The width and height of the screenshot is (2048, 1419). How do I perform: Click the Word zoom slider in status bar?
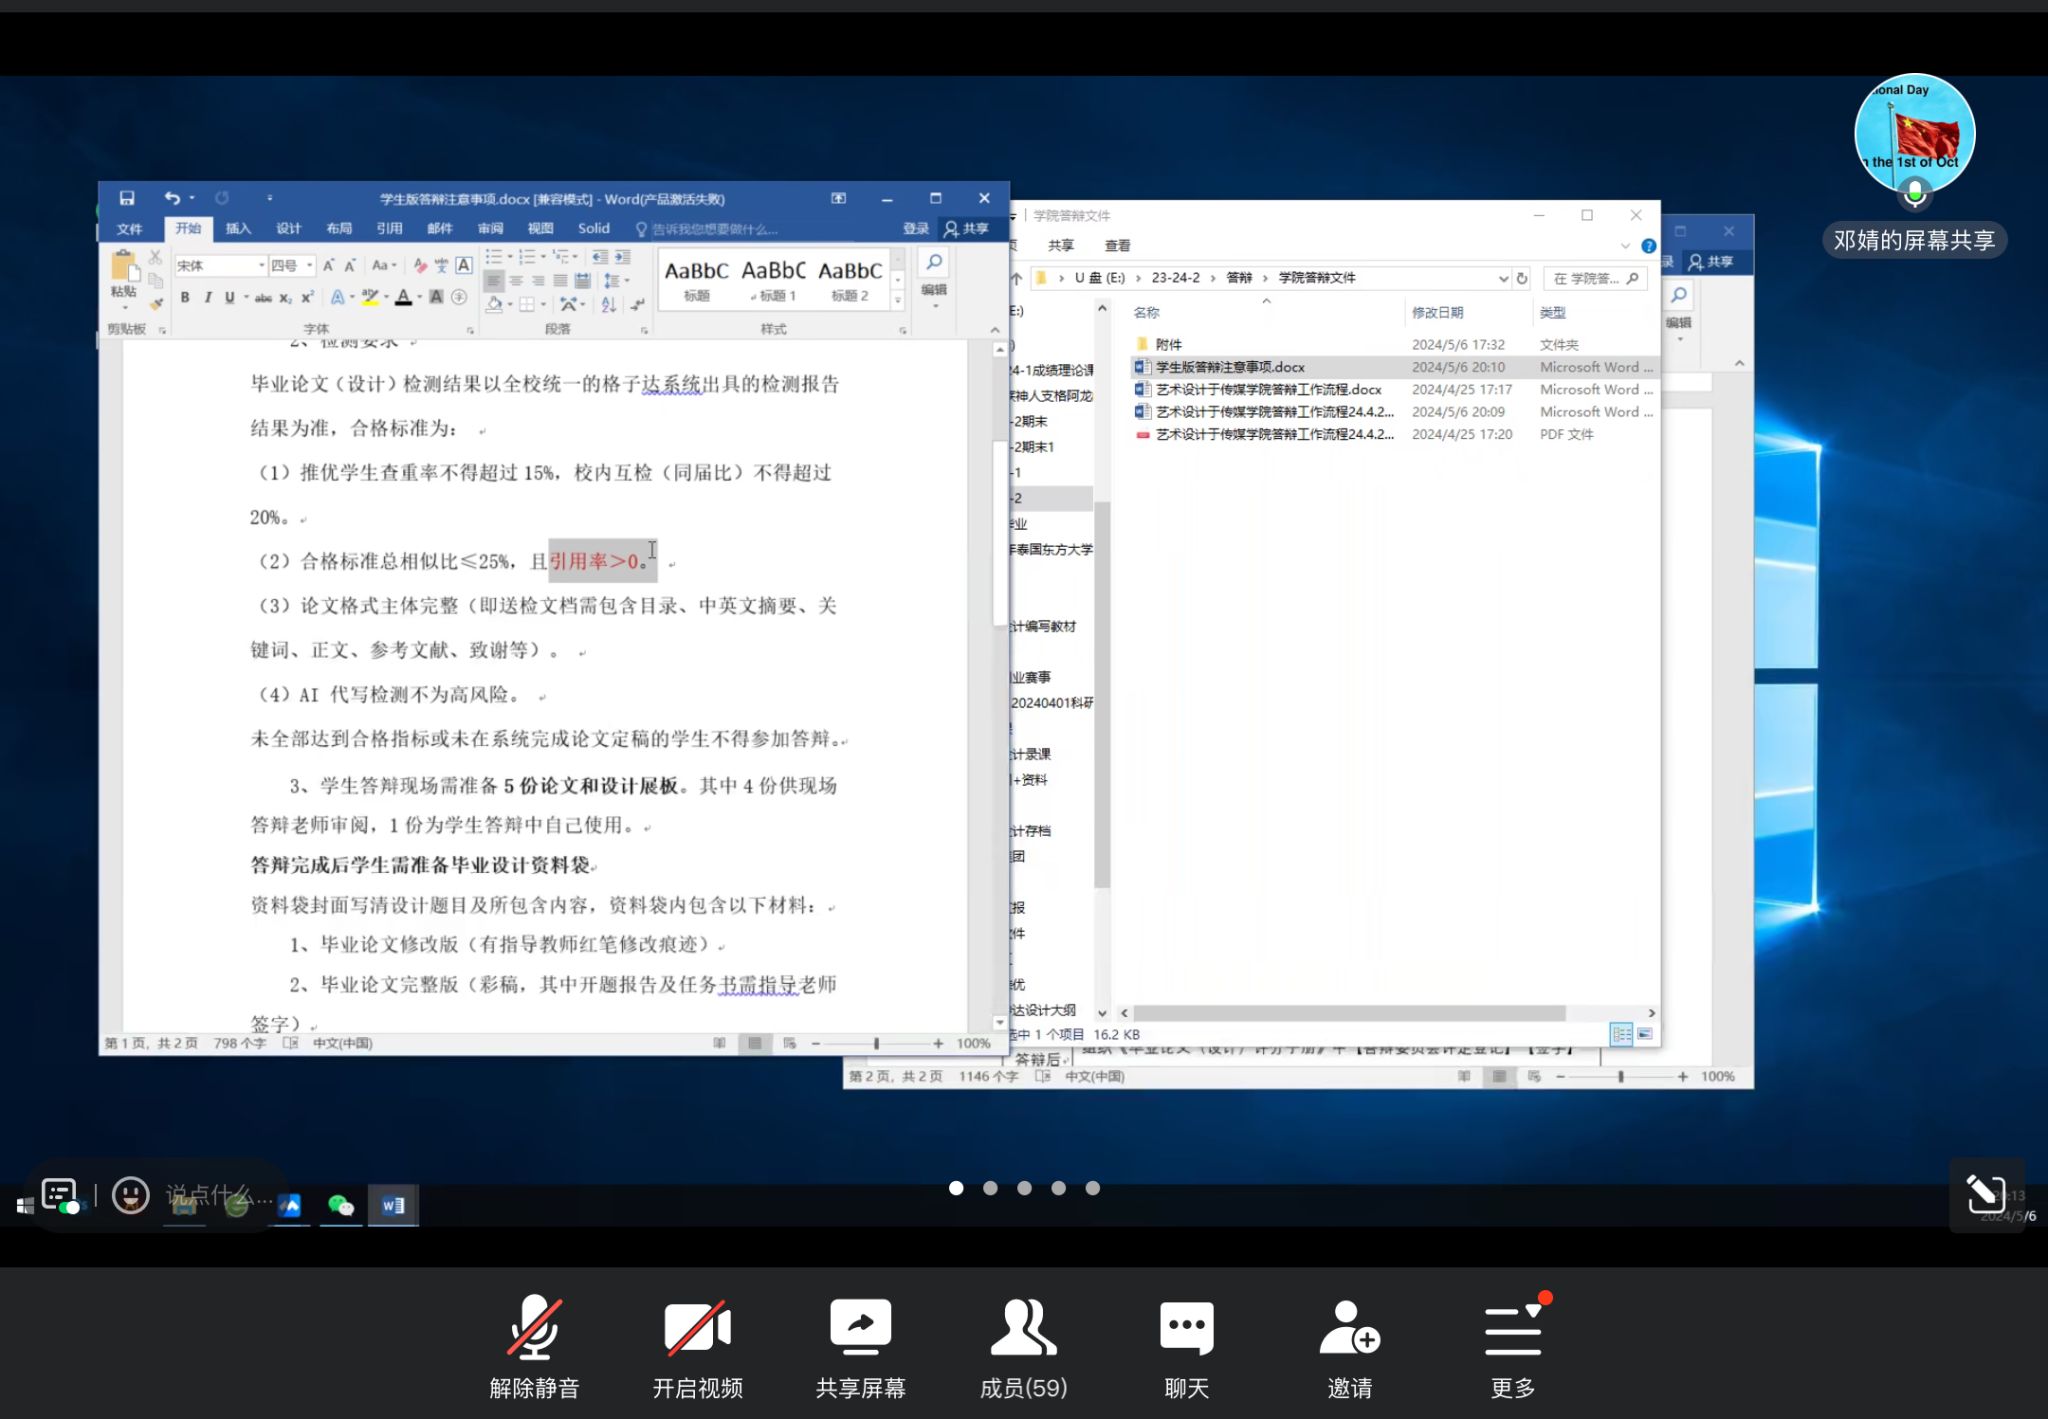[x=876, y=1043]
